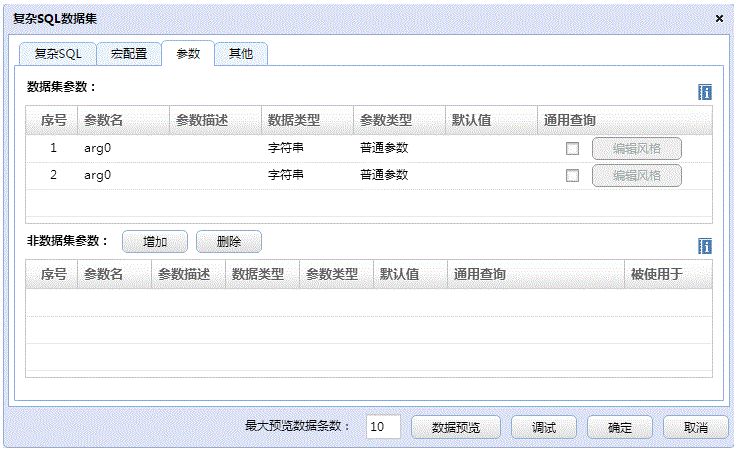
Task: Click 序号 cell 1 in the 数据集参数 table
Action: tap(53, 148)
